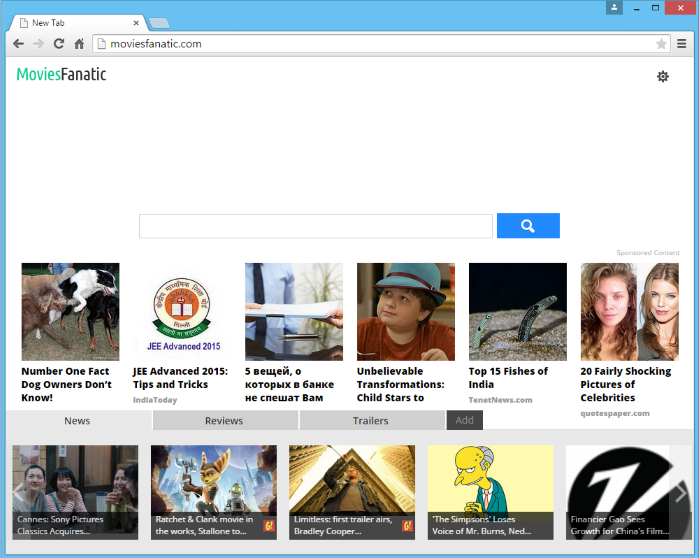Open the Financier Gao news card
Screen dimensions: 699x558
pos(629,492)
